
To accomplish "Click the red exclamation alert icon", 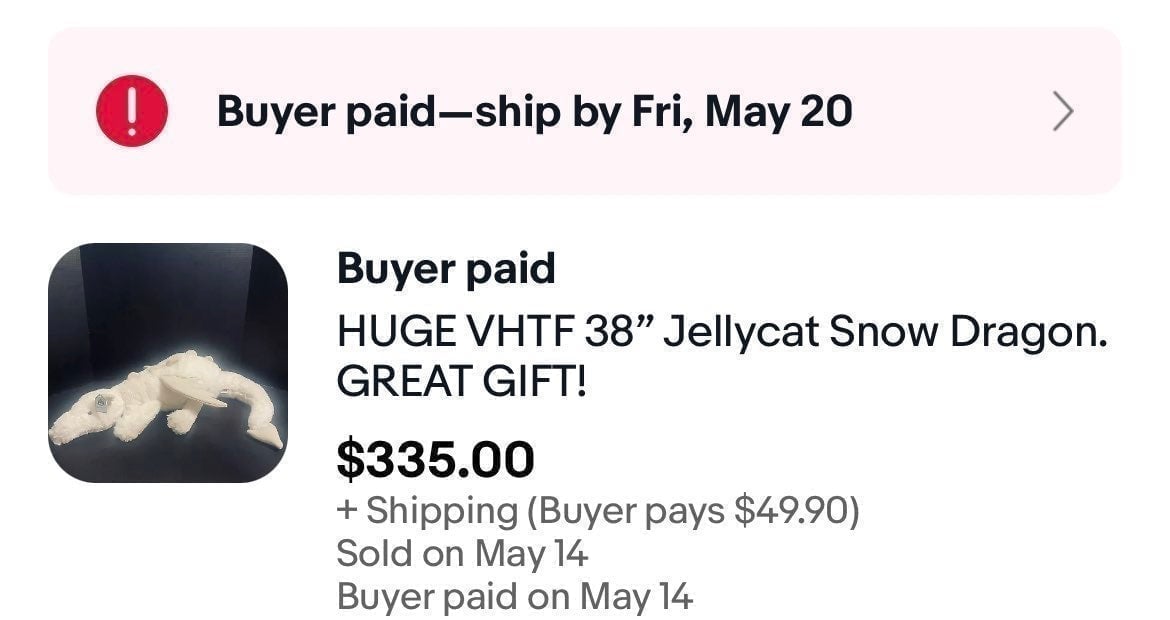I will point(132,111).
